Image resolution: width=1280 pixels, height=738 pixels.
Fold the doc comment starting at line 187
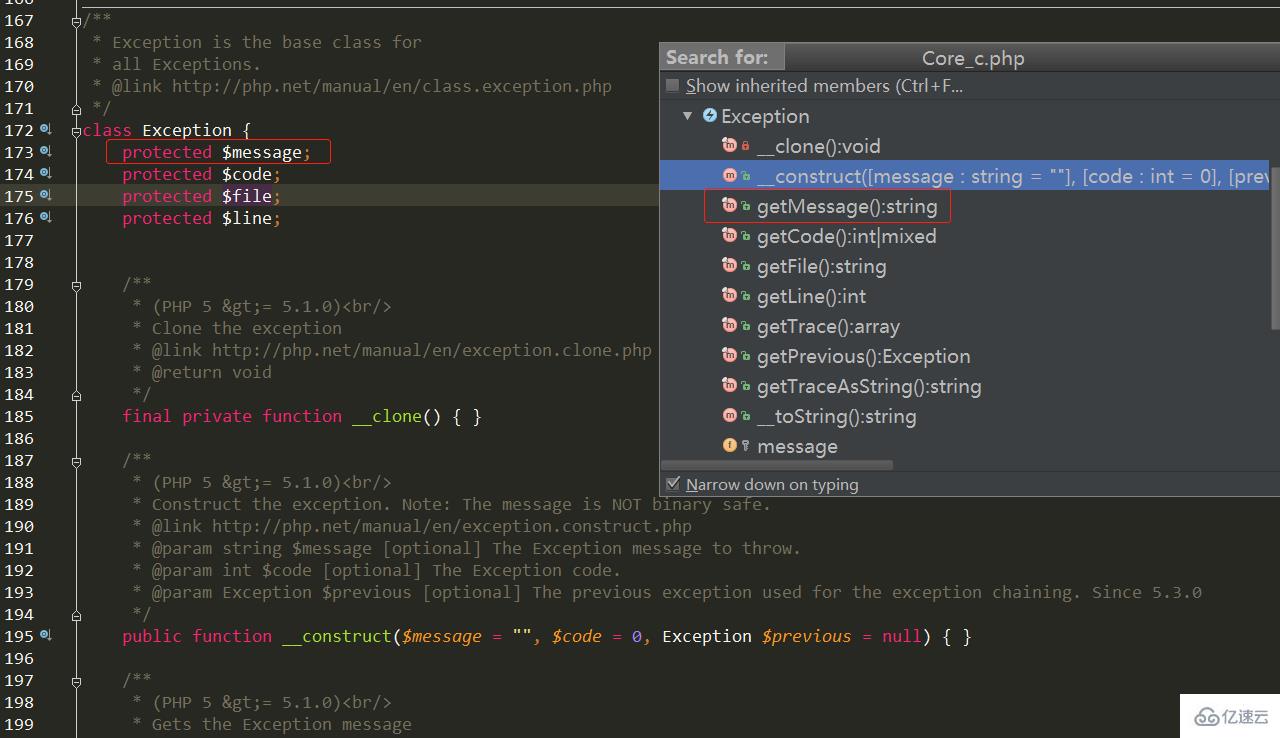(x=77, y=460)
